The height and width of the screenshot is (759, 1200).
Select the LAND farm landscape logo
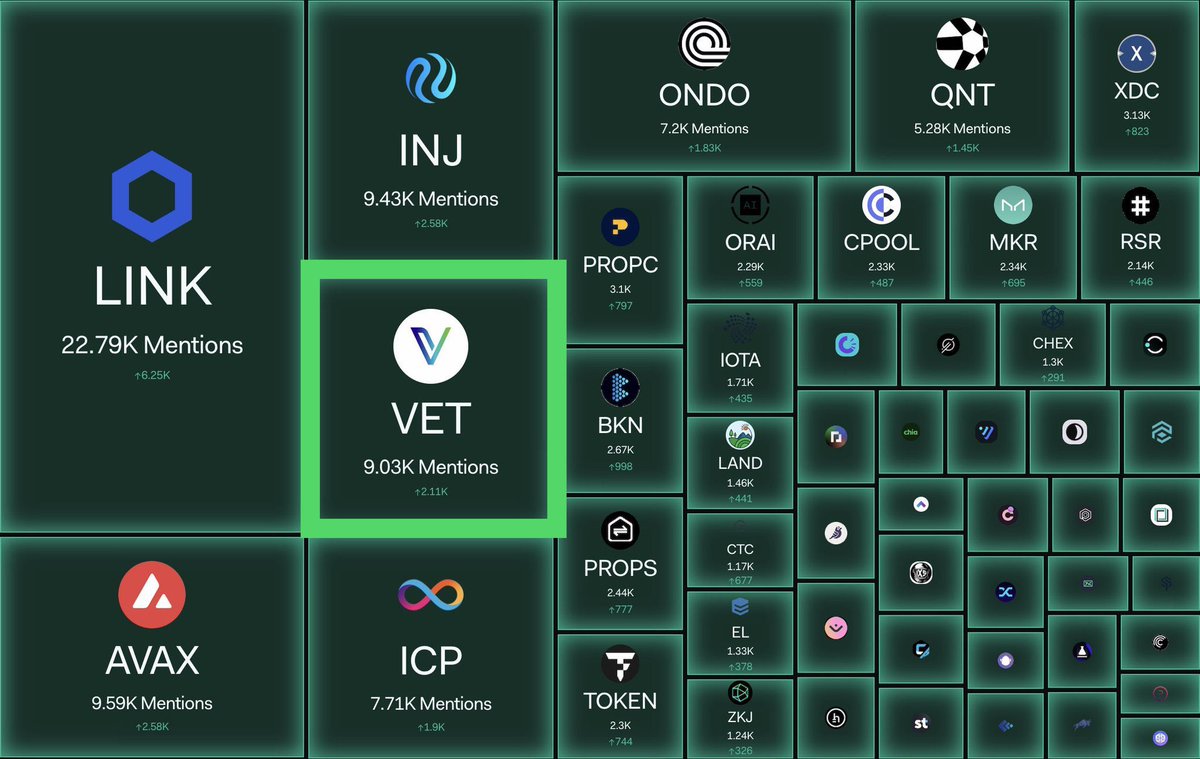[x=740, y=435]
